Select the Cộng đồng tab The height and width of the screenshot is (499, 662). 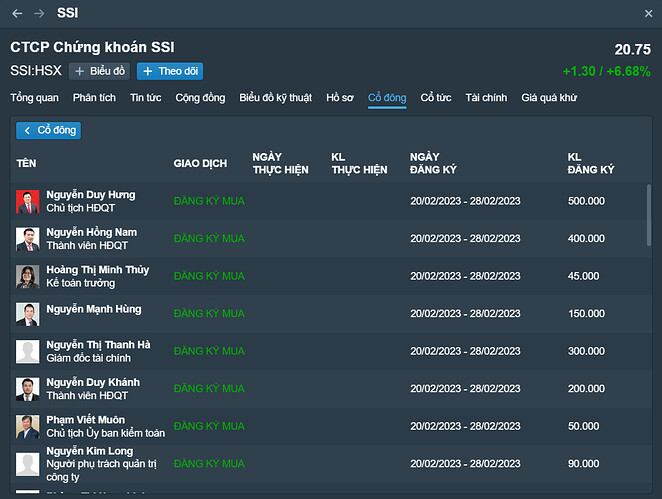pyautogui.click(x=200, y=98)
